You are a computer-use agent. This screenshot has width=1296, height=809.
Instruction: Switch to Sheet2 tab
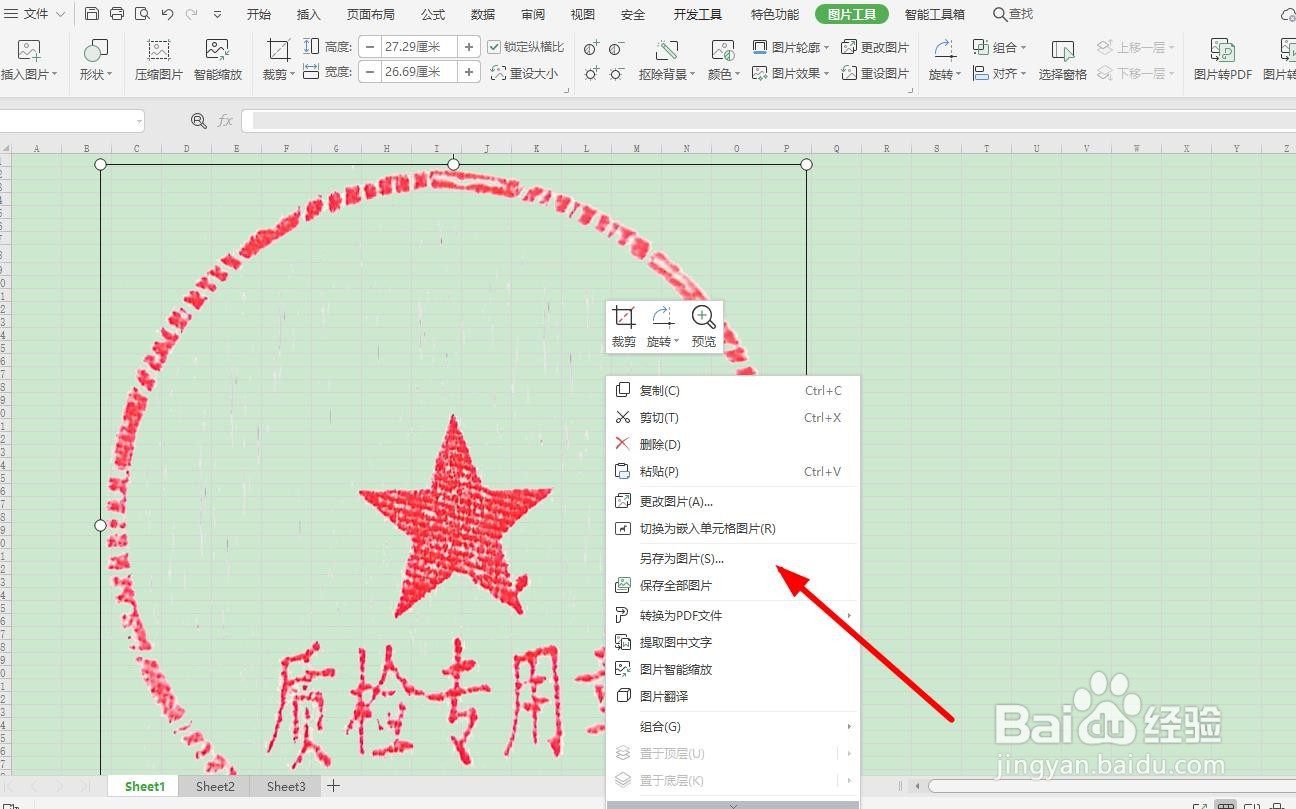click(x=215, y=786)
